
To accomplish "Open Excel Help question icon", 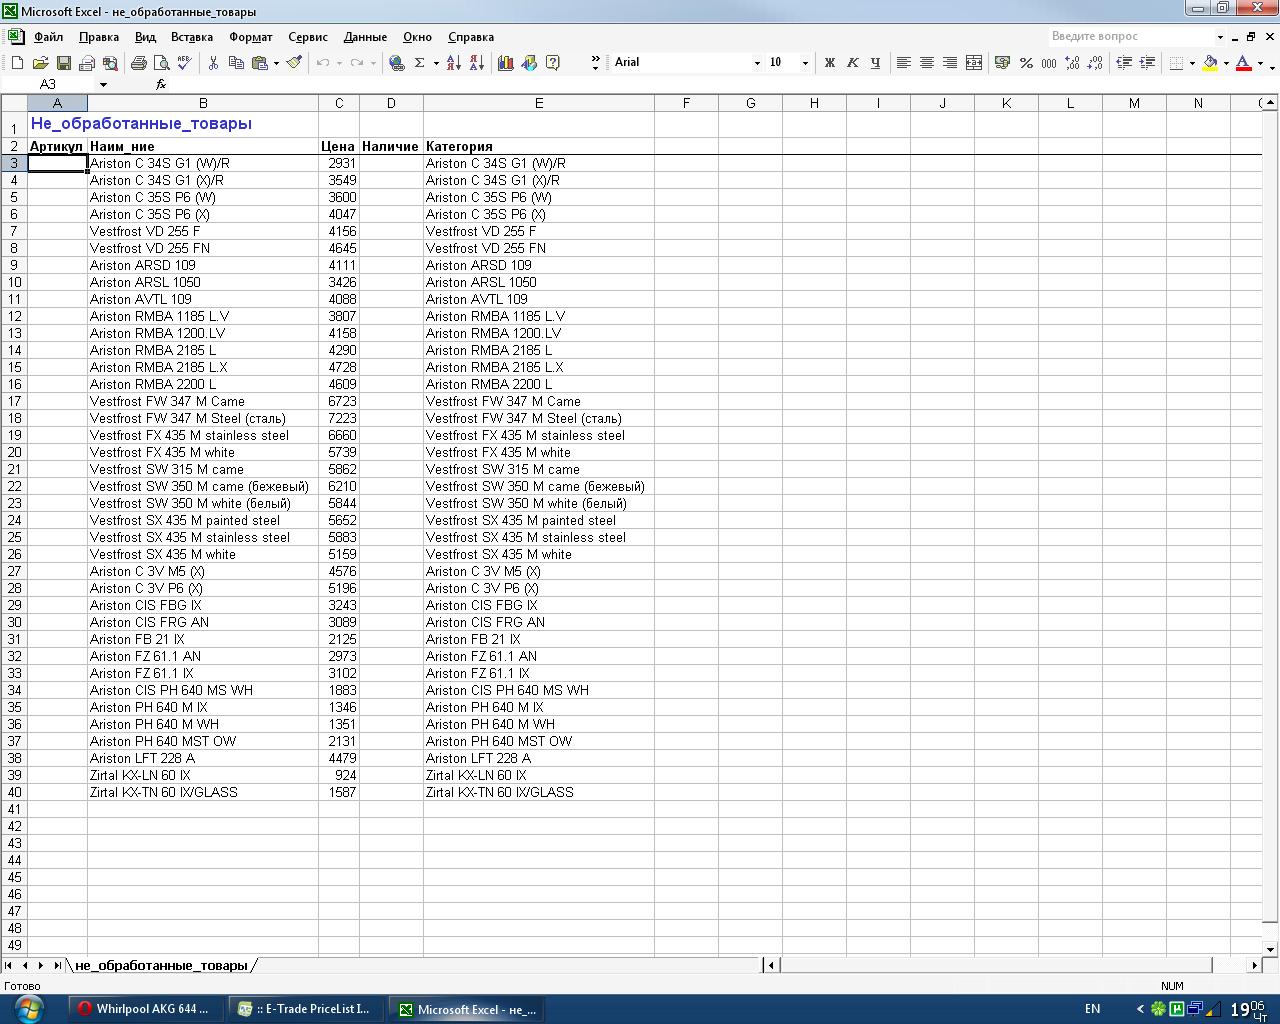I will pos(552,63).
